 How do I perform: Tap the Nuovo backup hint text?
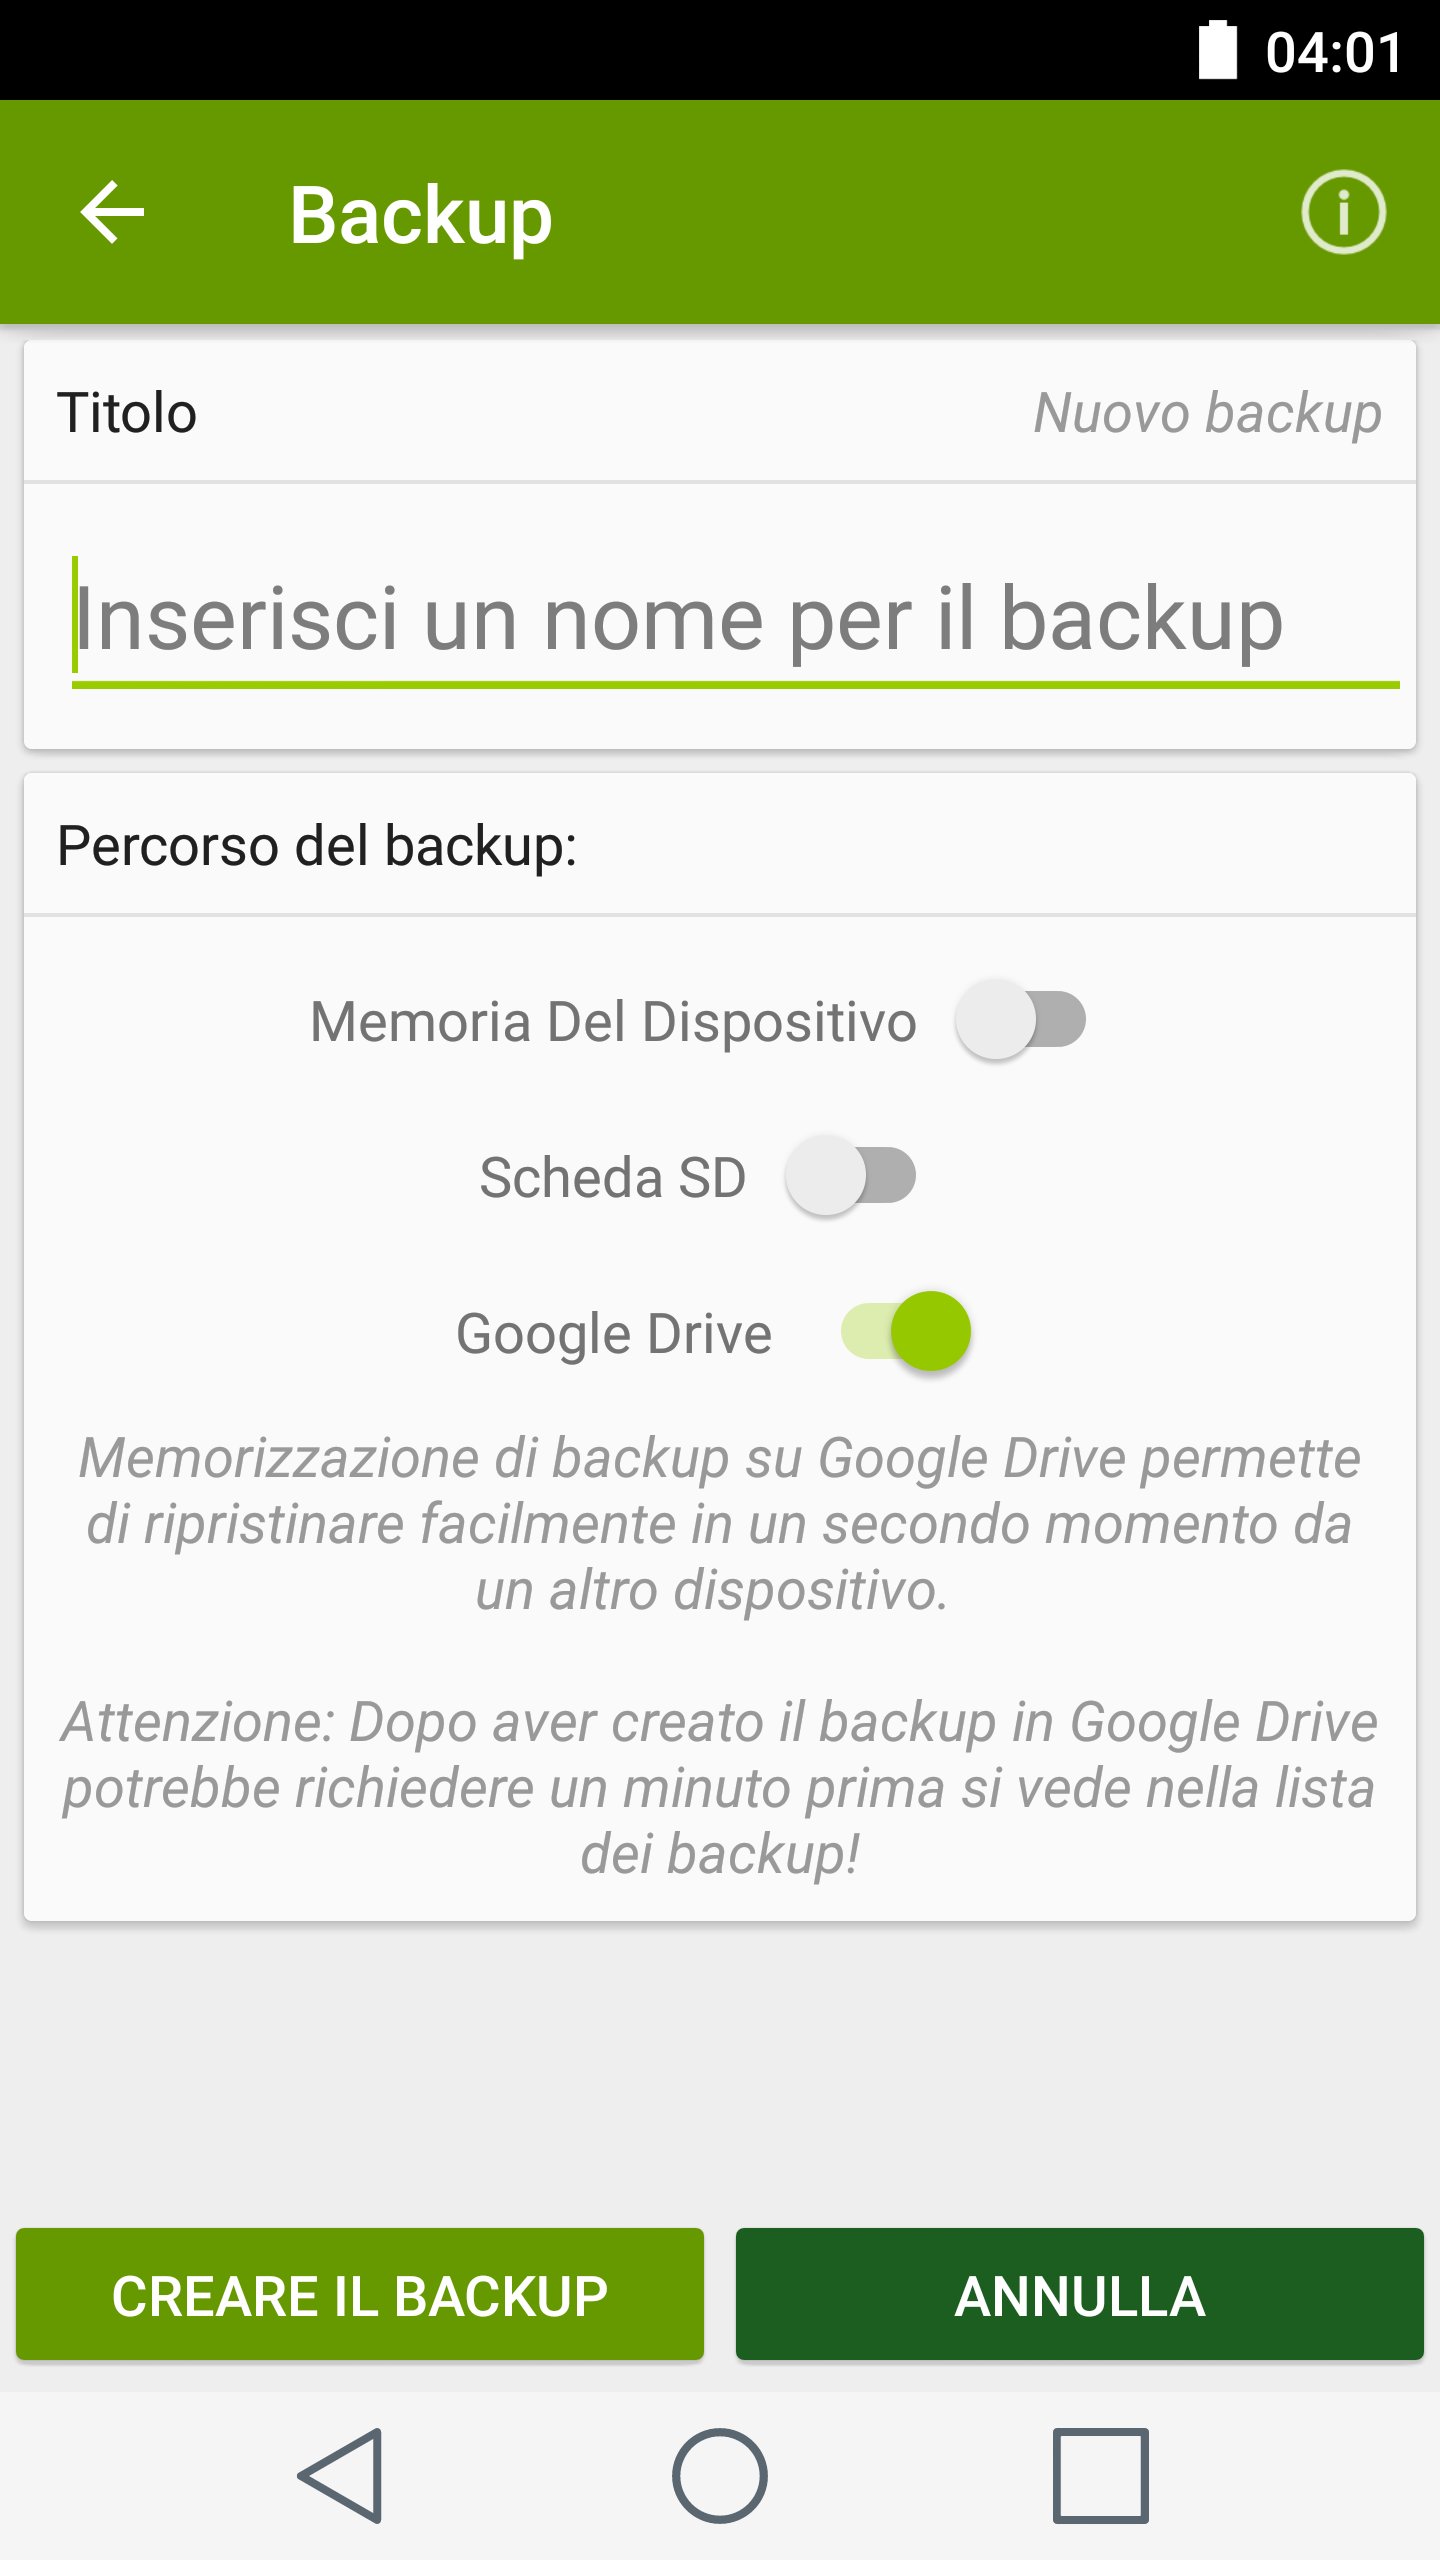click(x=1207, y=413)
